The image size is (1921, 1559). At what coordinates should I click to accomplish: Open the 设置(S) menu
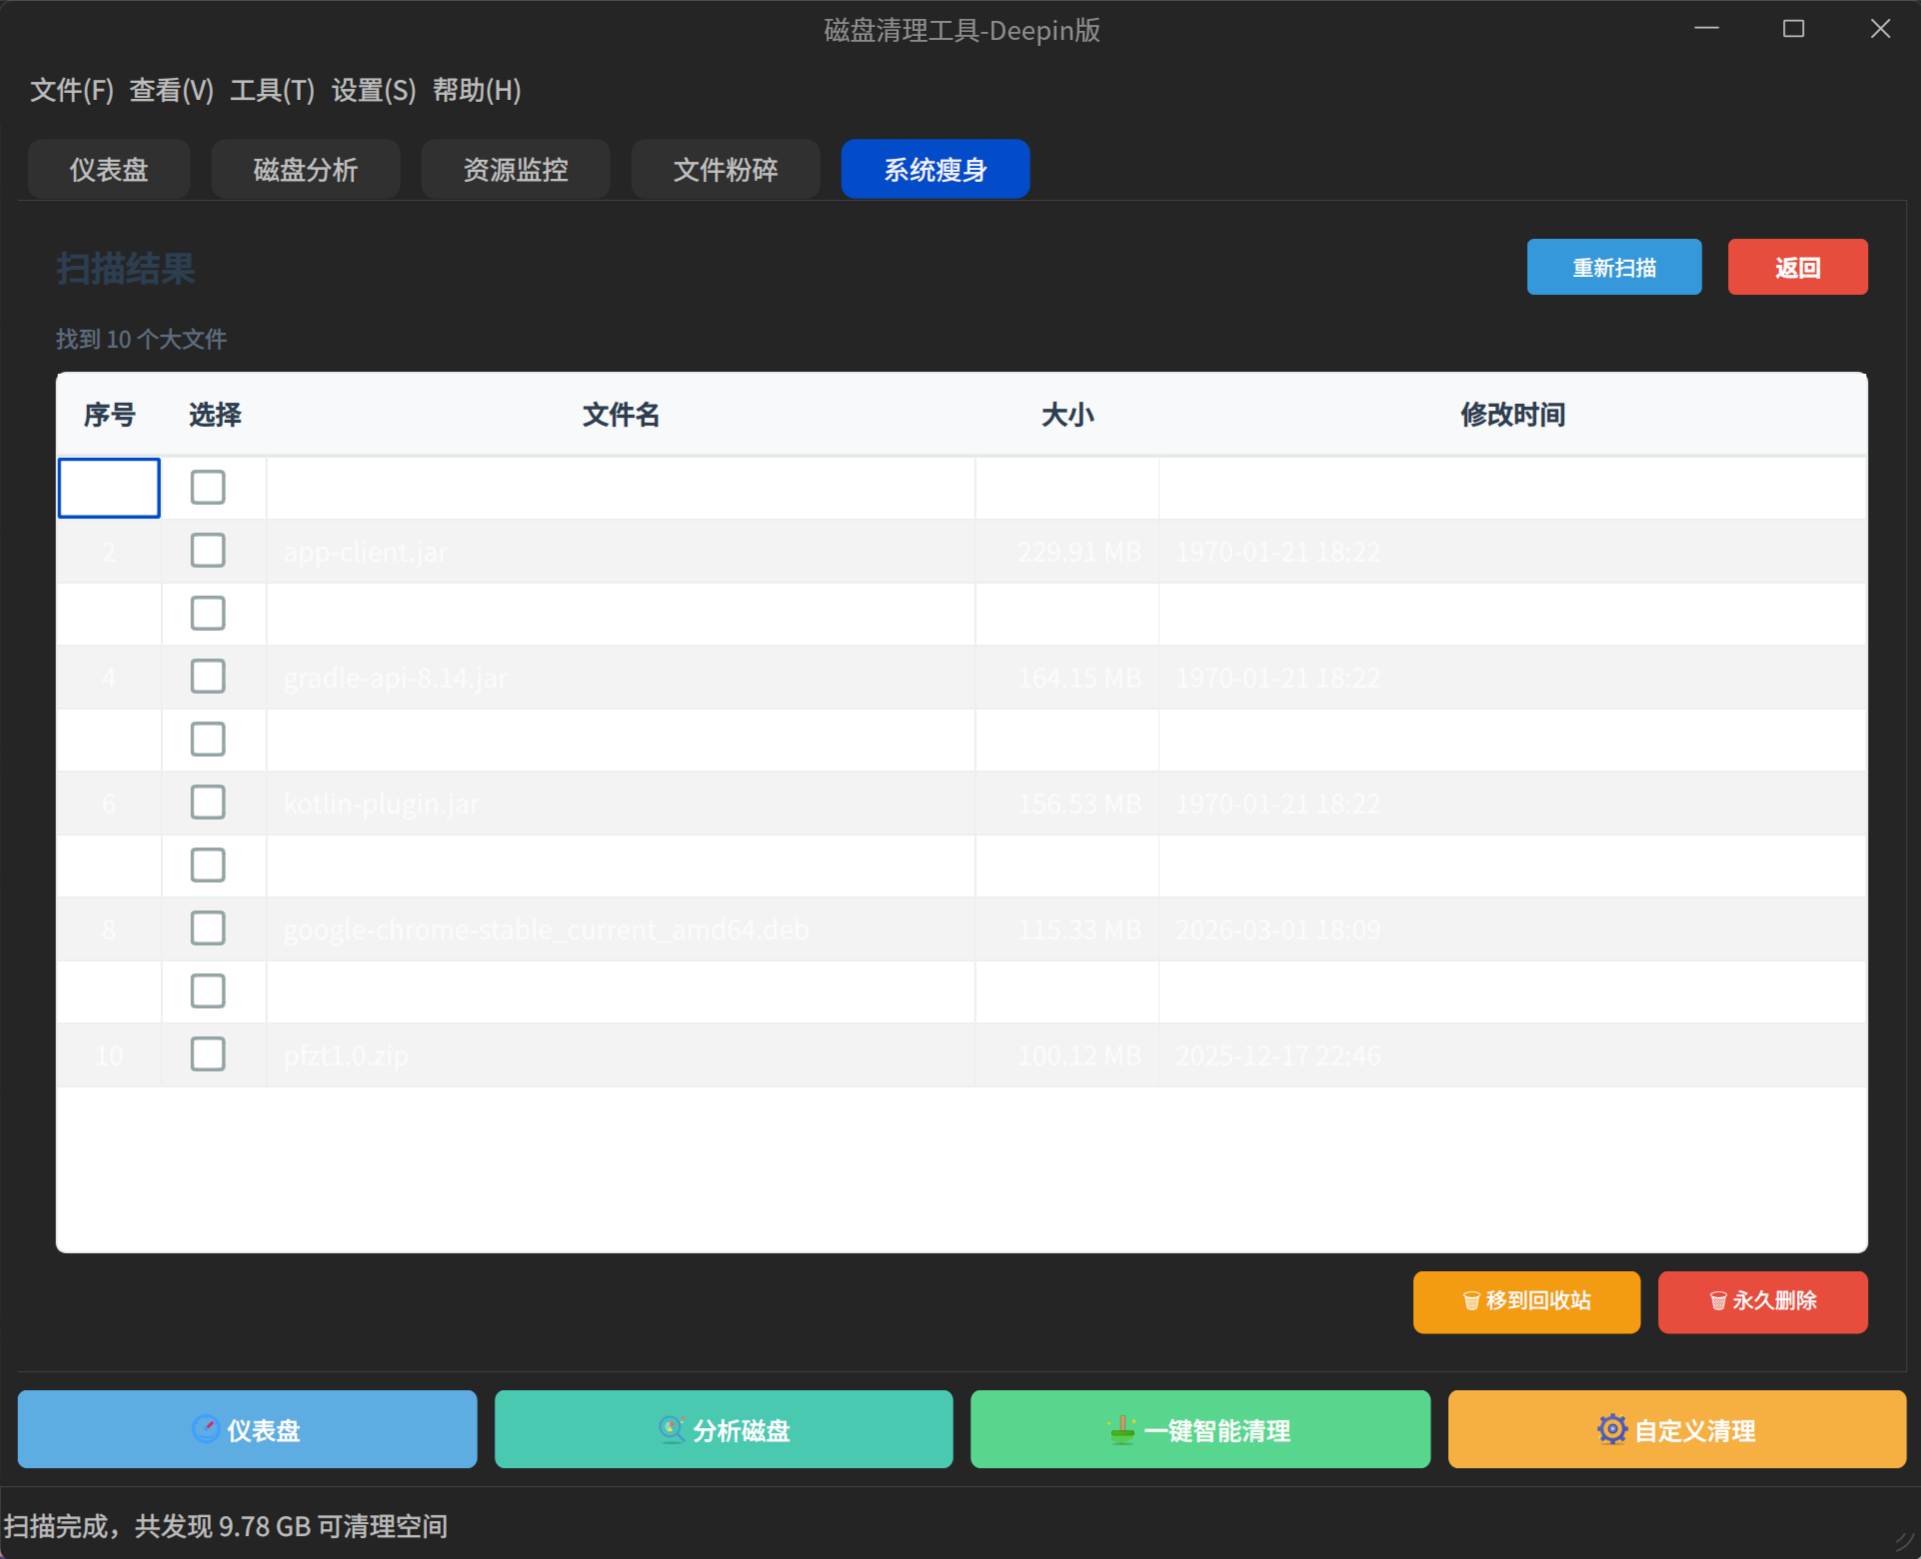[373, 90]
